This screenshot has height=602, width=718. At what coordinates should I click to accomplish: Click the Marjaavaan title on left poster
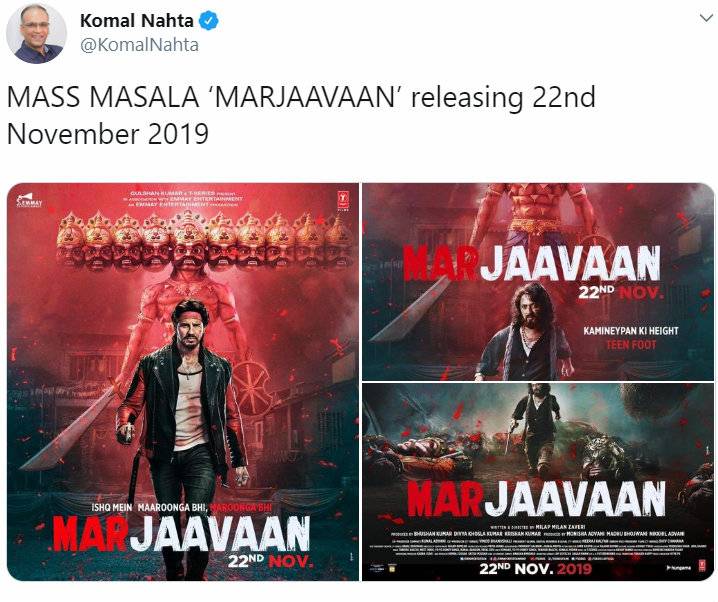(182, 534)
